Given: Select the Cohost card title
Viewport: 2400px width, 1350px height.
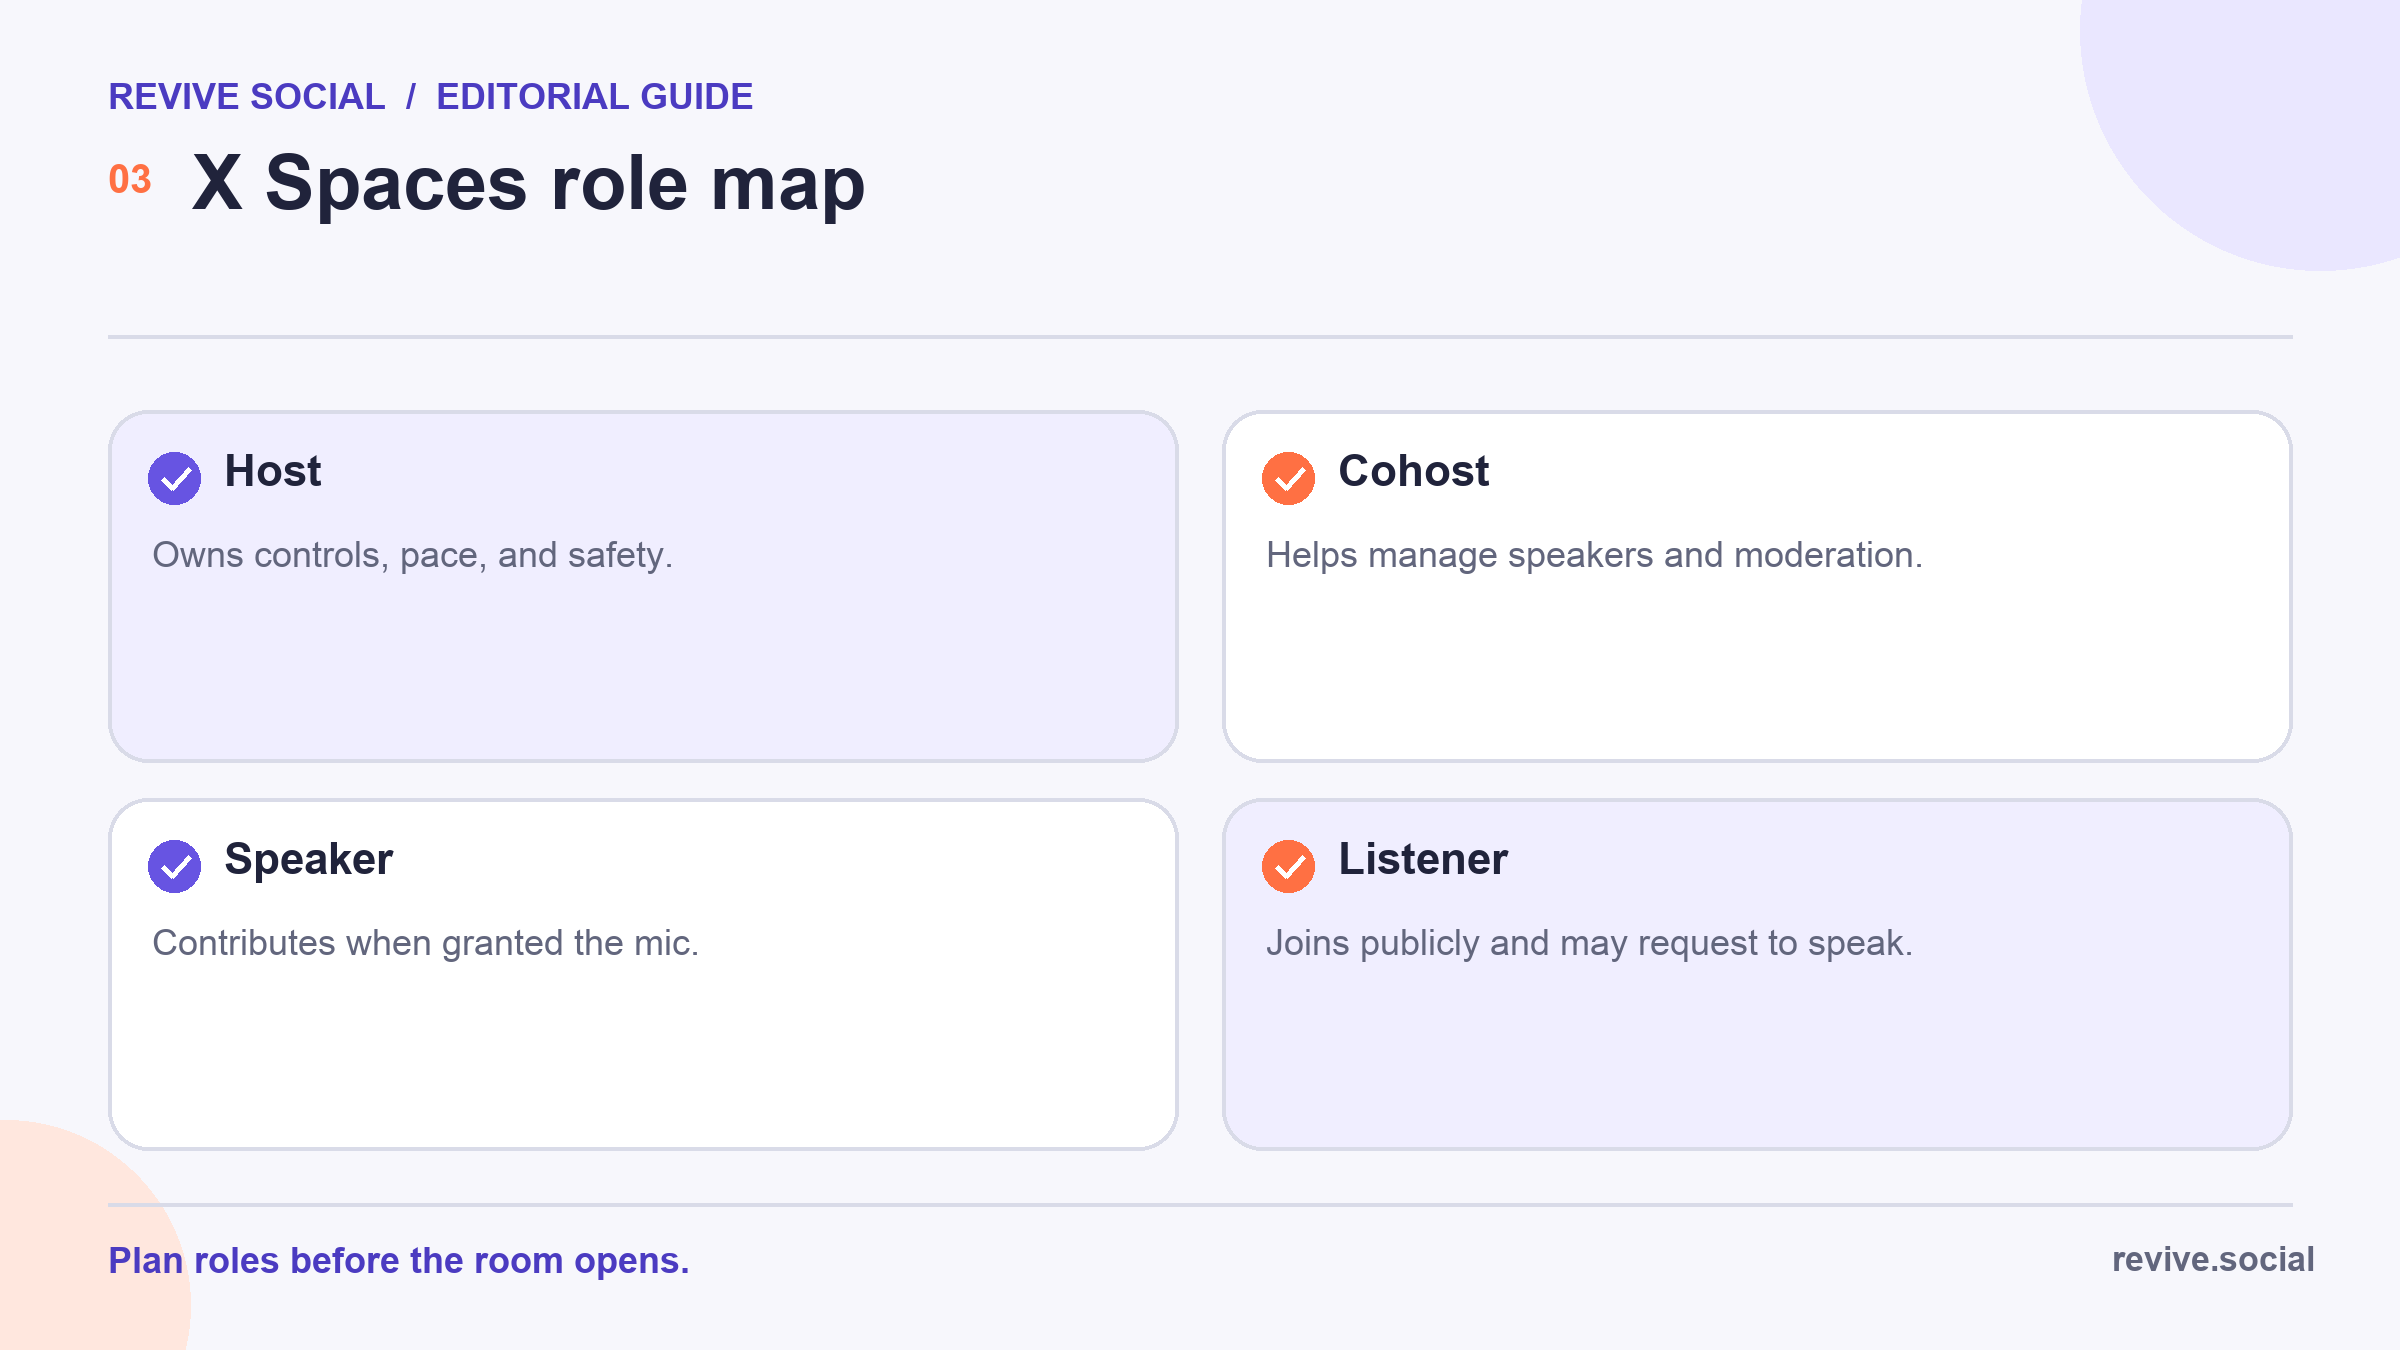Looking at the screenshot, I should (x=1414, y=471).
